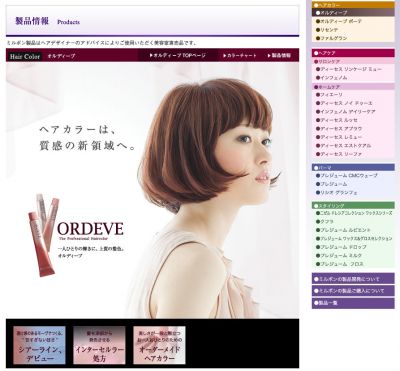
Task: Open プレジューム ルビエント link
Action: point(343,230)
